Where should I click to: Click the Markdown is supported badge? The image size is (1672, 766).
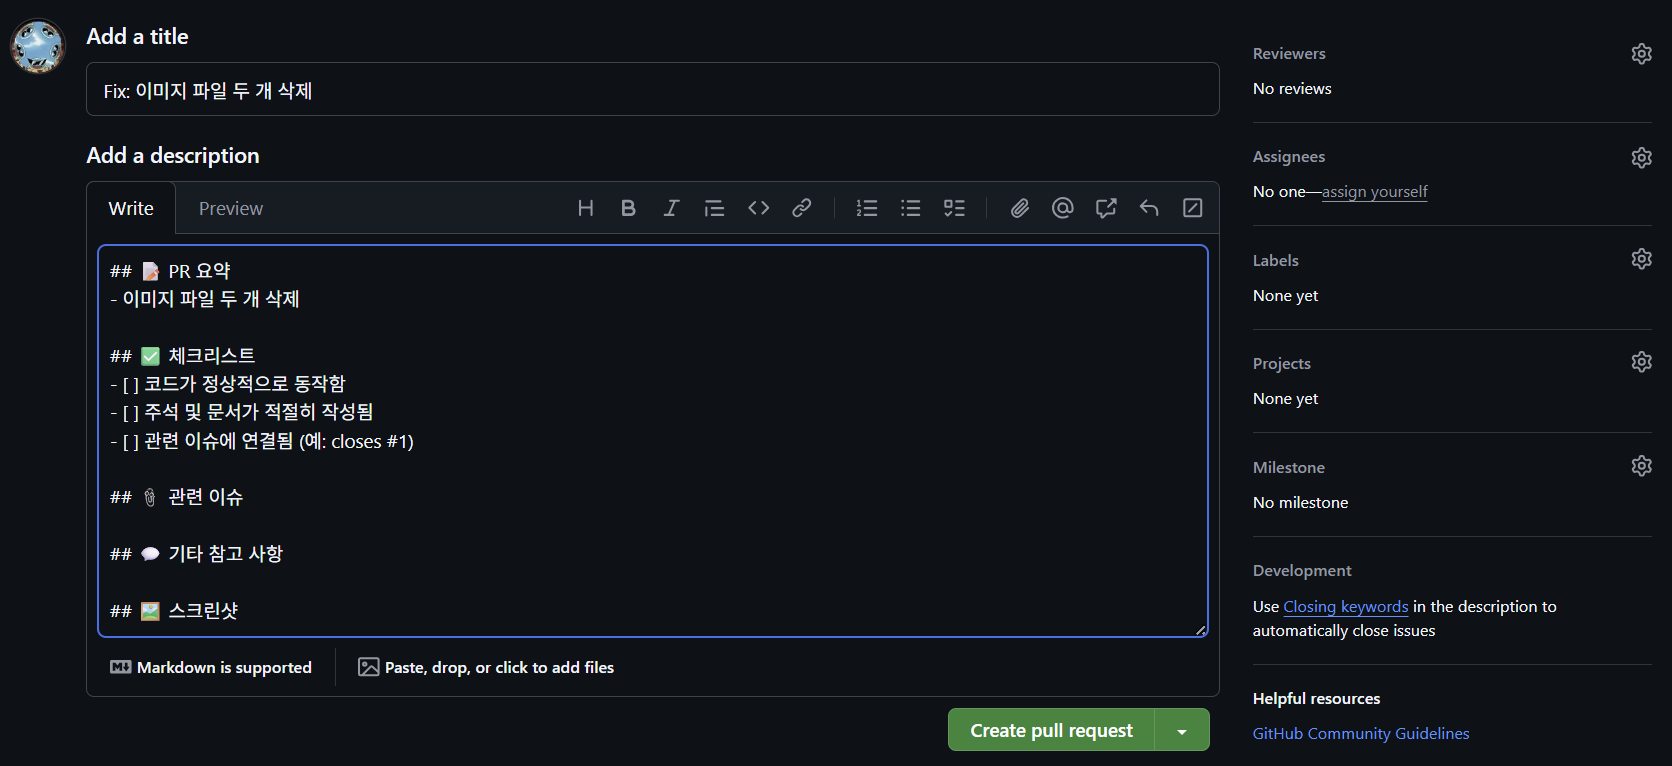point(211,667)
